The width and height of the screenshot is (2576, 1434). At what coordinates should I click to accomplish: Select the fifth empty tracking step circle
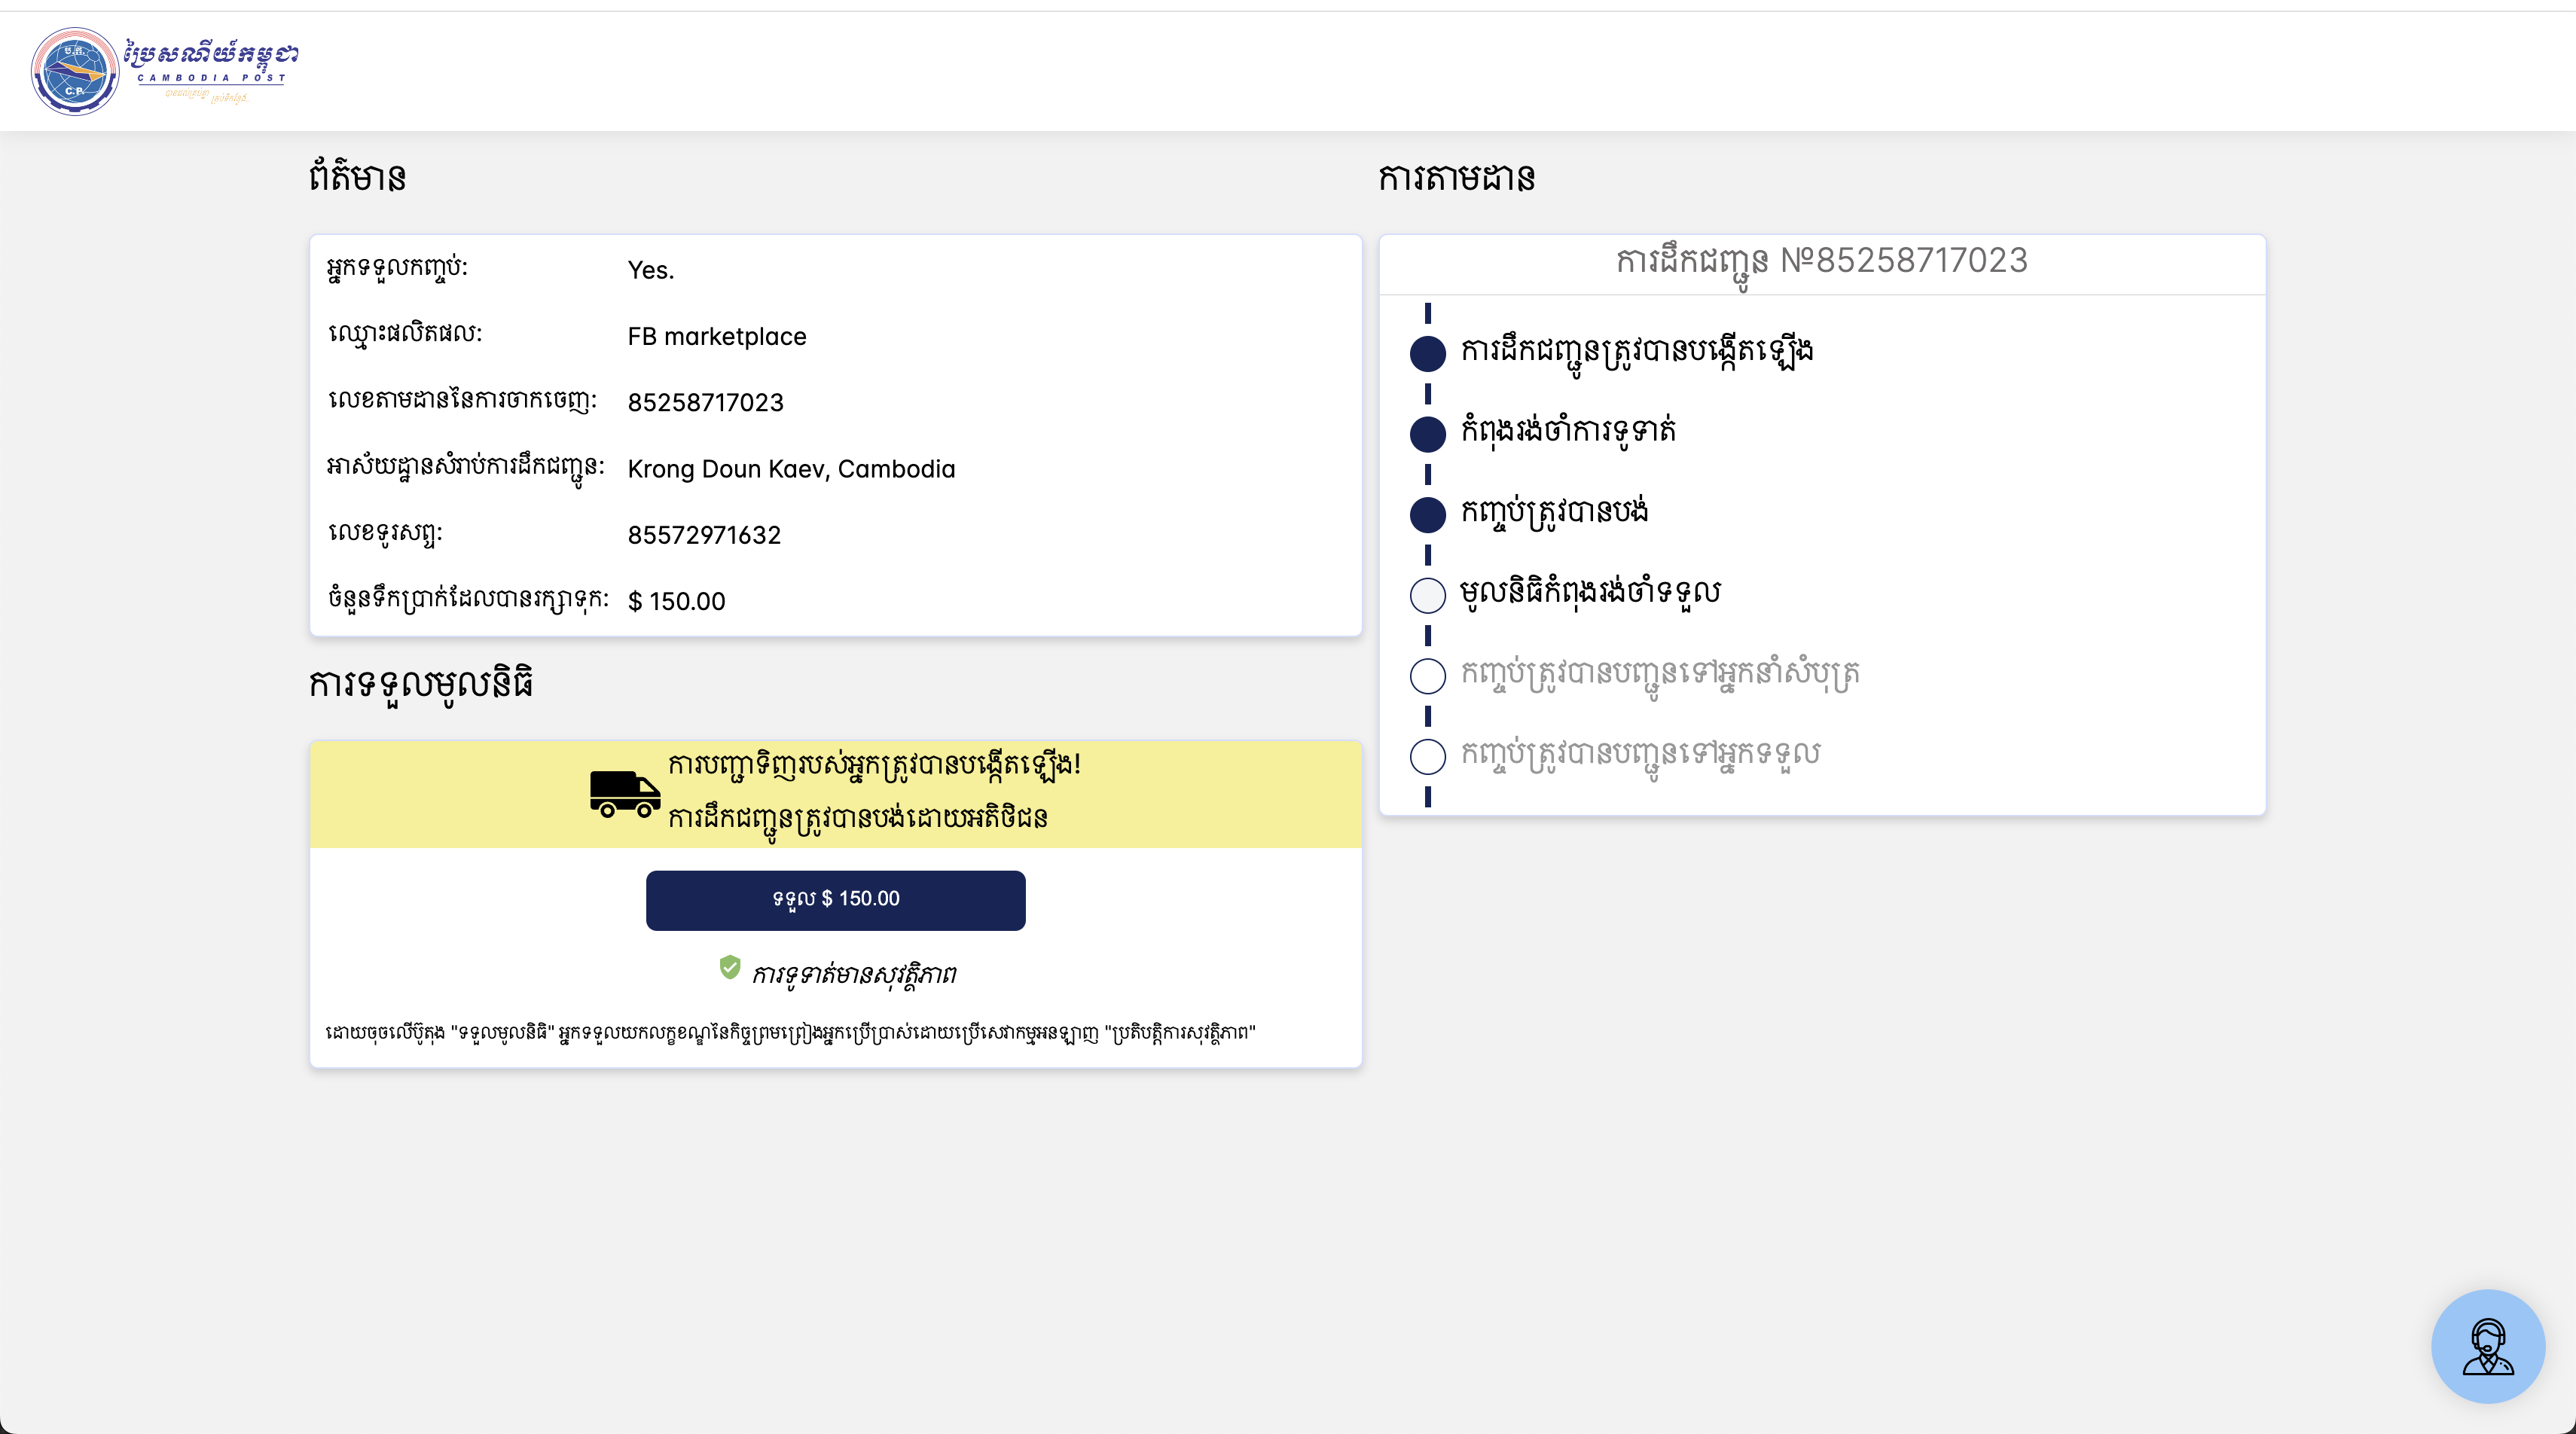click(1427, 676)
